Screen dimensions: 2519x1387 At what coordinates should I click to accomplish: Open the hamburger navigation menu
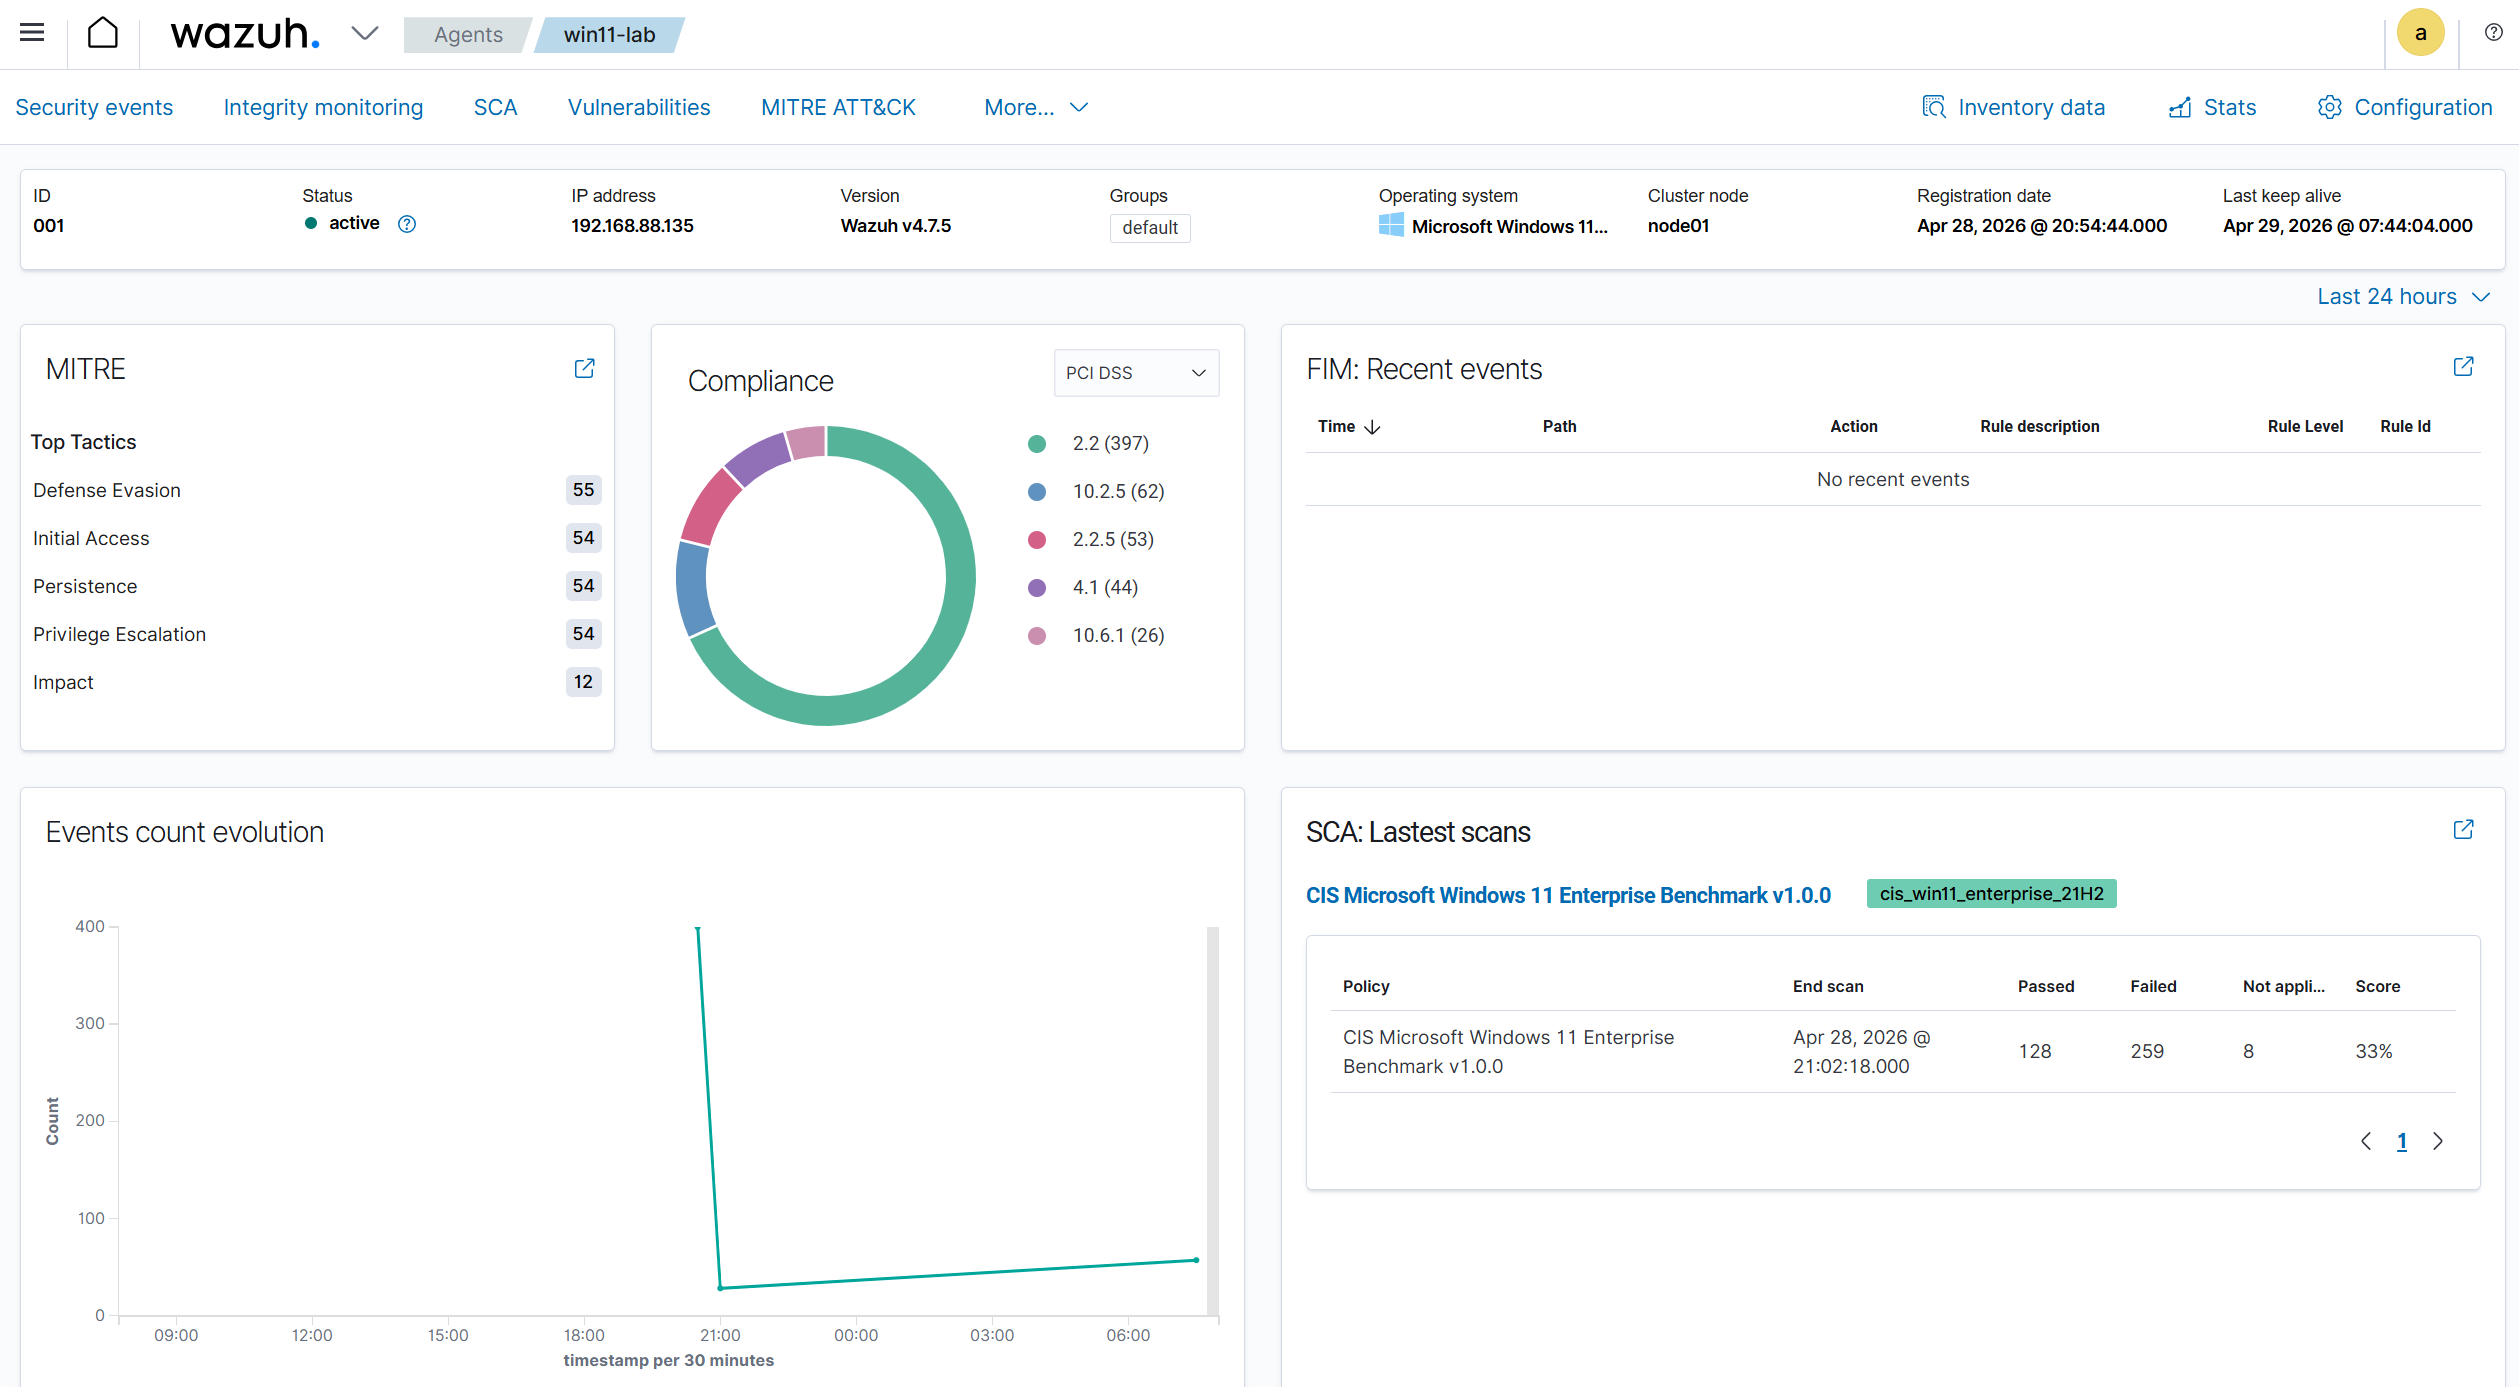[x=32, y=33]
